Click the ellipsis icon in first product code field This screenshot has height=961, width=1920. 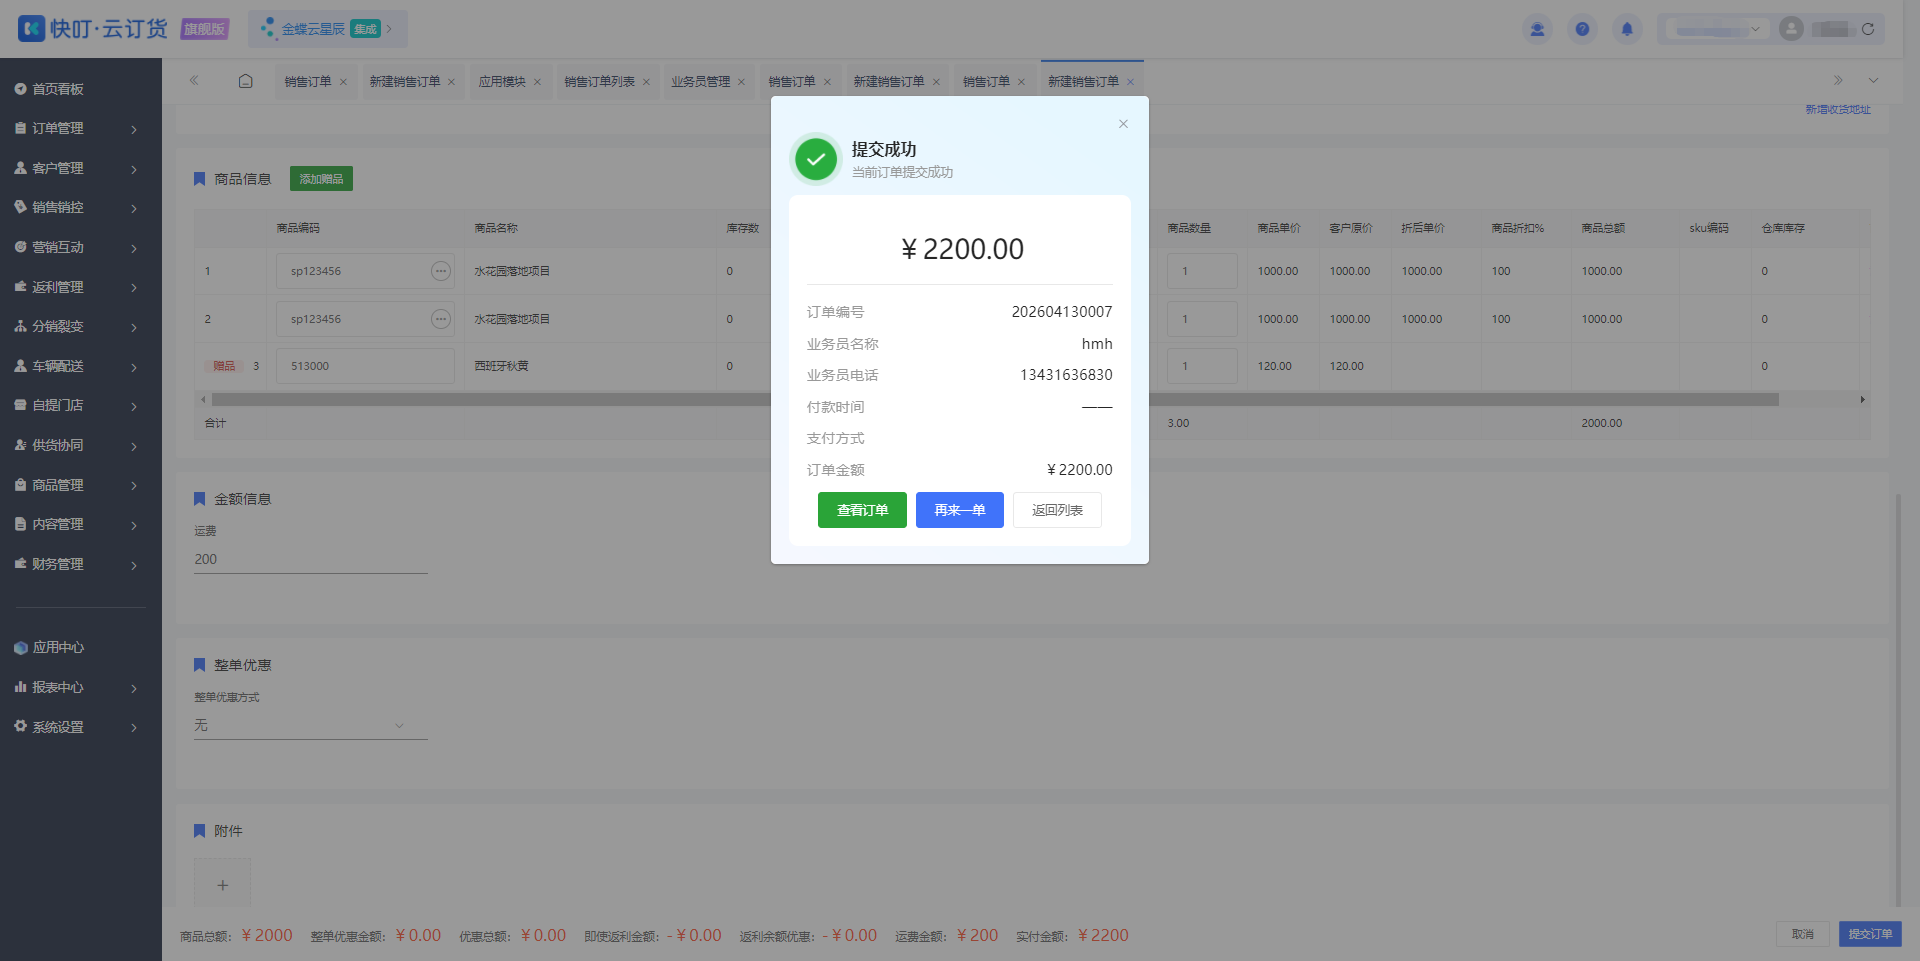click(440, 271)
